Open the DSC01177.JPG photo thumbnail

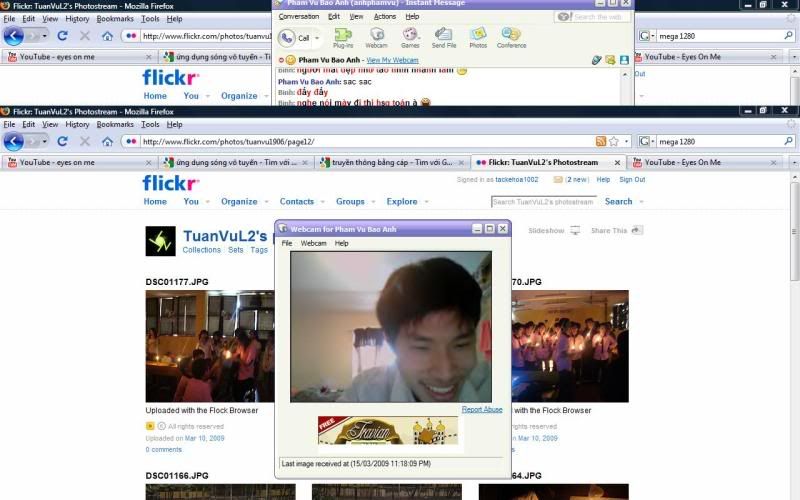tap(203, 346)
